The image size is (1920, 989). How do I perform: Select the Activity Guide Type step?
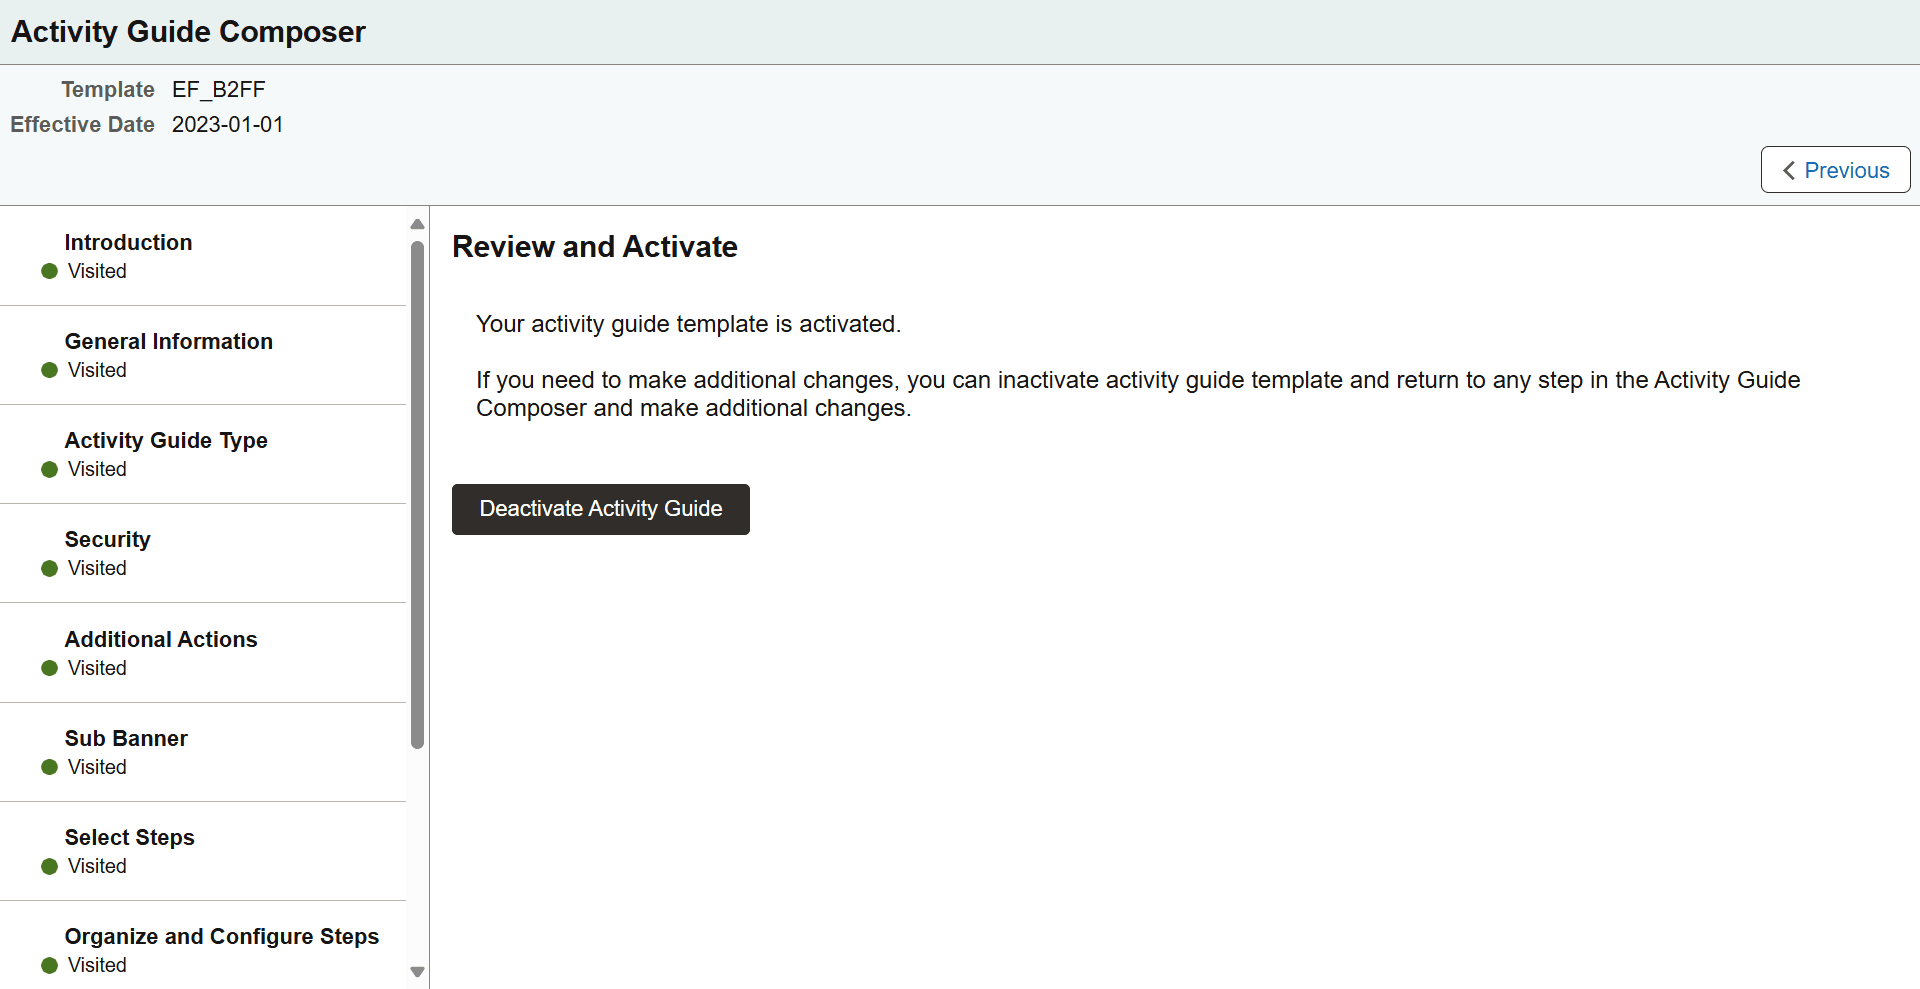click(166, 440)
